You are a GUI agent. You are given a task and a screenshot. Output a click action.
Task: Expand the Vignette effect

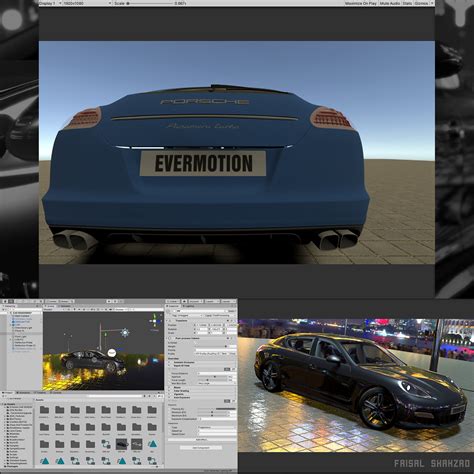[169, 394]
